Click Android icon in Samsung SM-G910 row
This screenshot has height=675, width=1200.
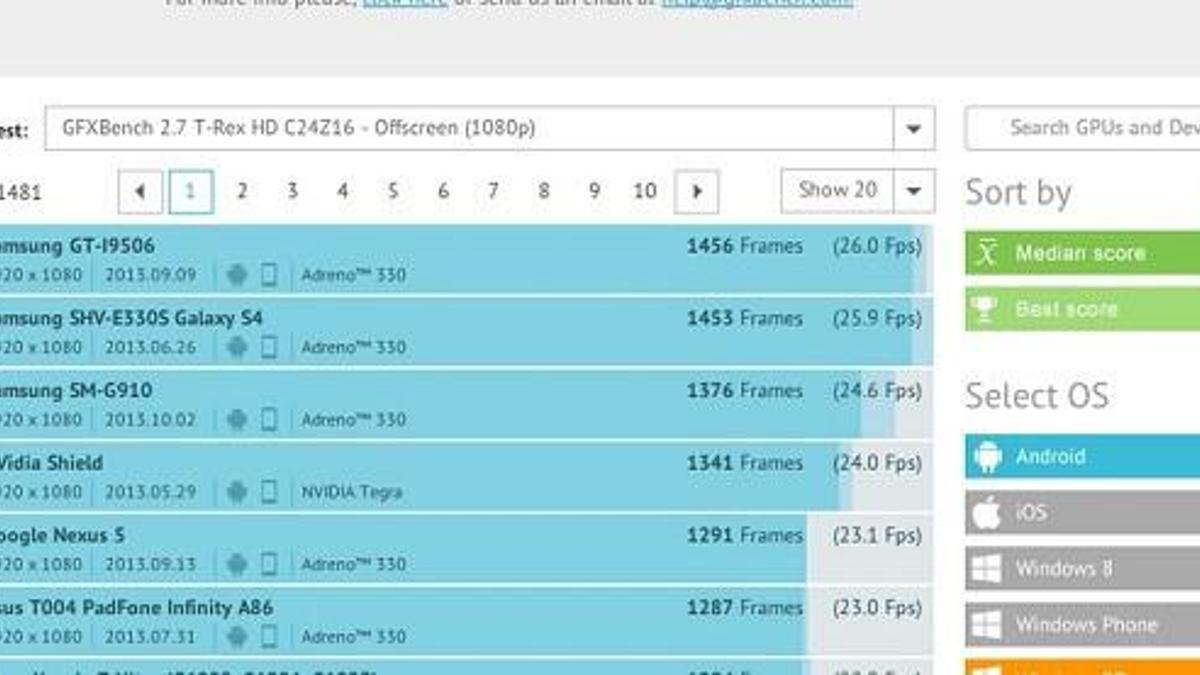tap(237, 419)
